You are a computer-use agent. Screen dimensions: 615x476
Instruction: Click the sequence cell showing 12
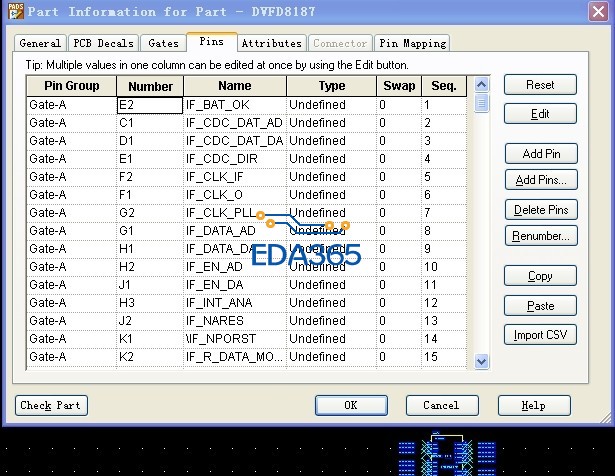[x=444, y=303]
